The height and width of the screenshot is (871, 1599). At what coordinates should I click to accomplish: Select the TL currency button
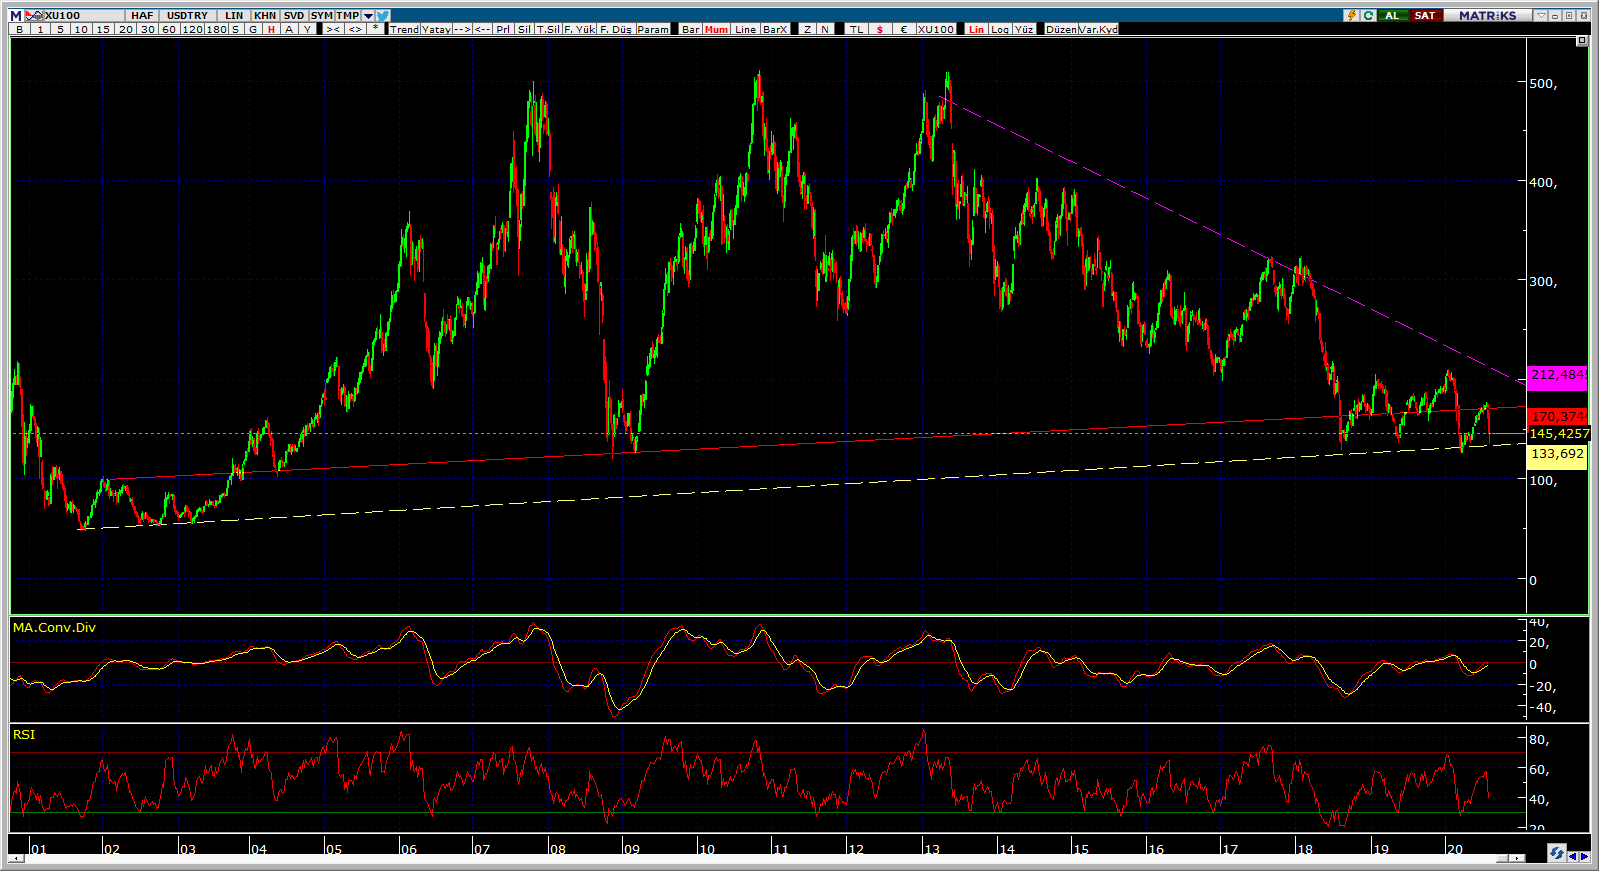click(856, 29)
